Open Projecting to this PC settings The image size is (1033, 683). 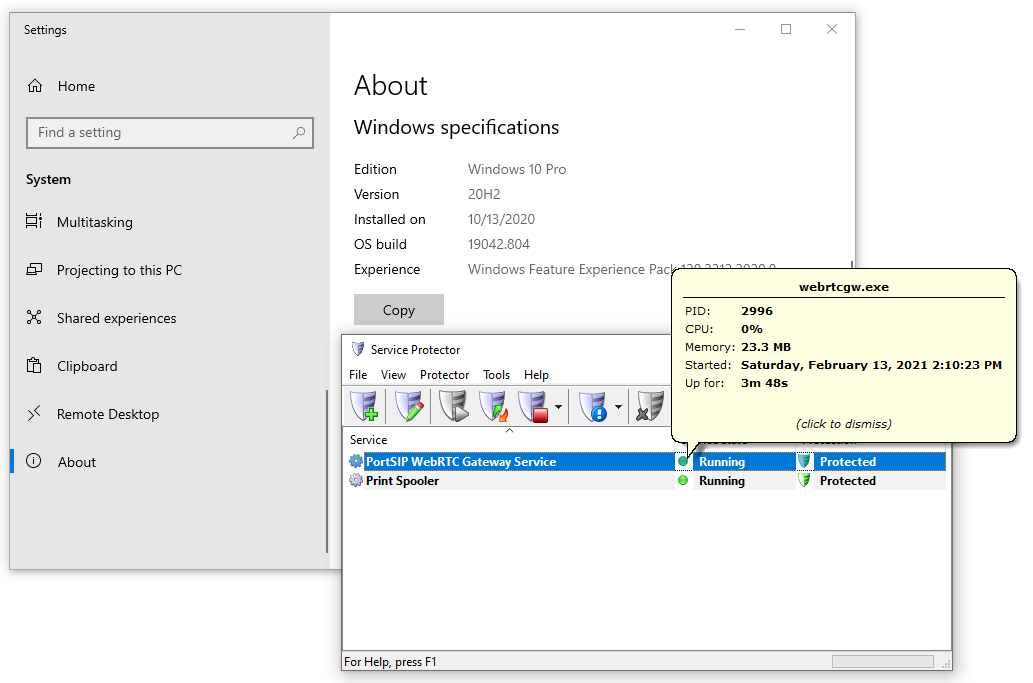[119, 270]
